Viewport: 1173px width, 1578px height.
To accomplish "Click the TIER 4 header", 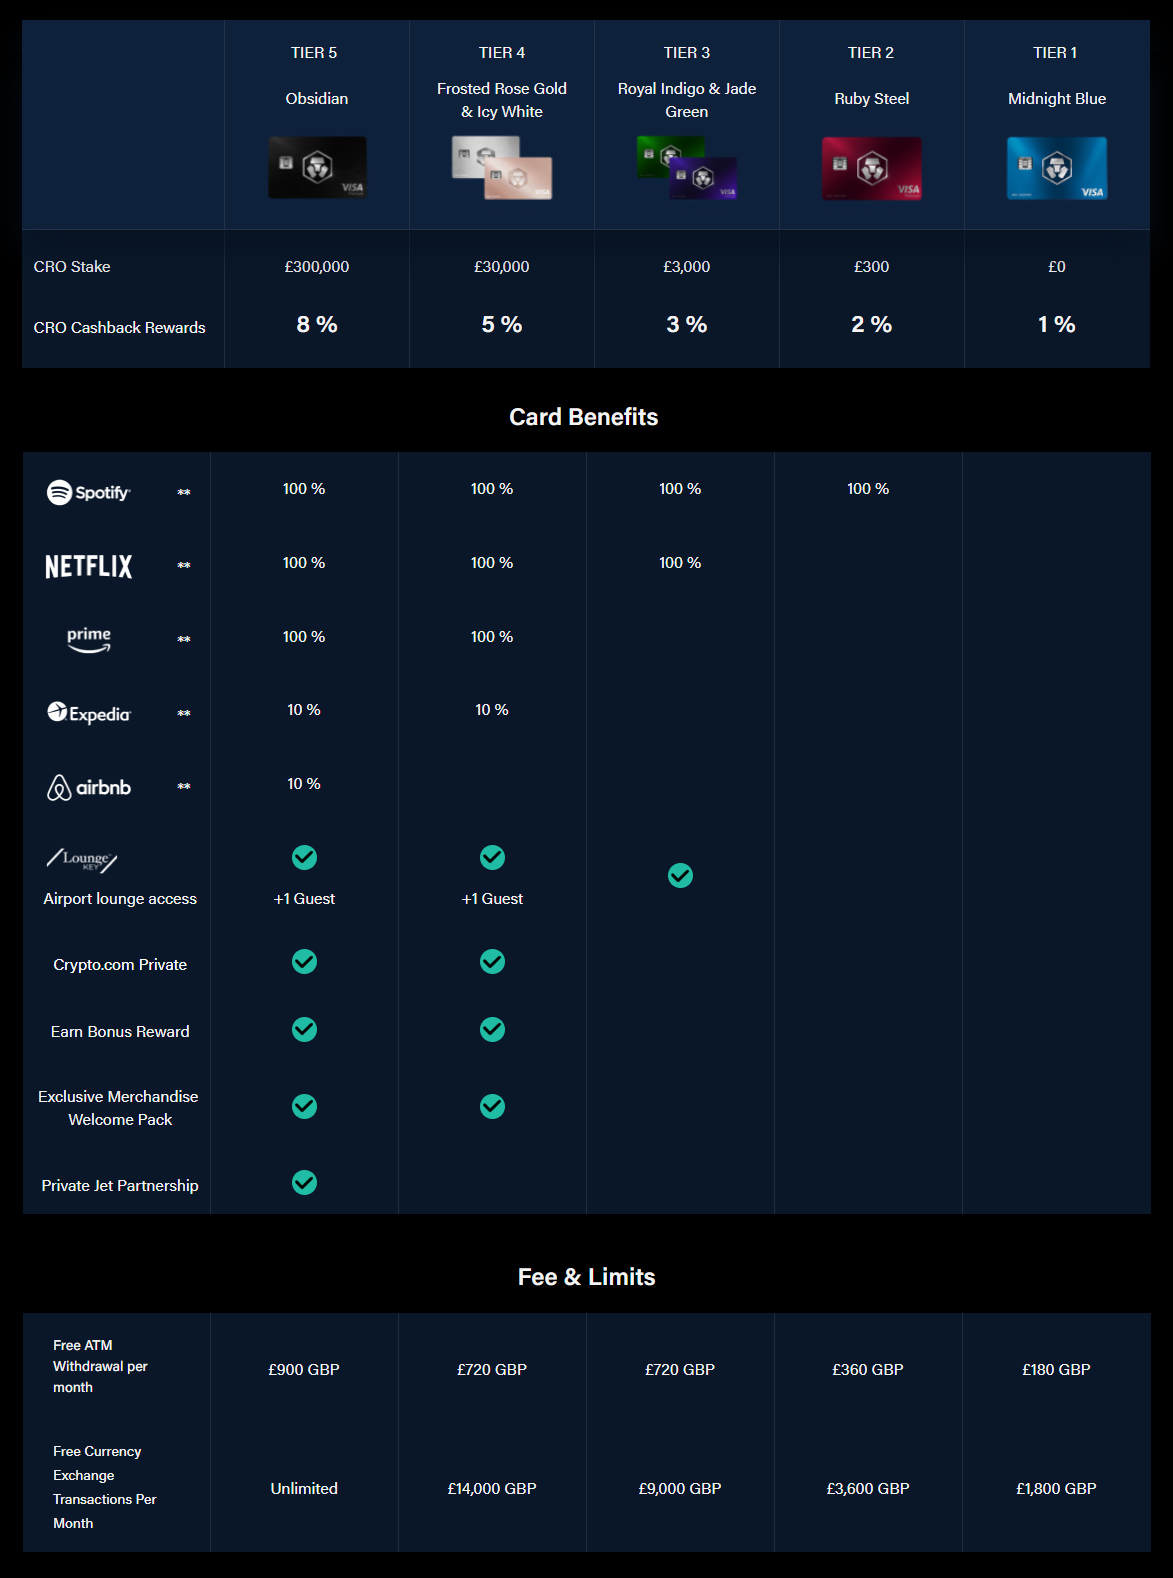I will point(502,53).
